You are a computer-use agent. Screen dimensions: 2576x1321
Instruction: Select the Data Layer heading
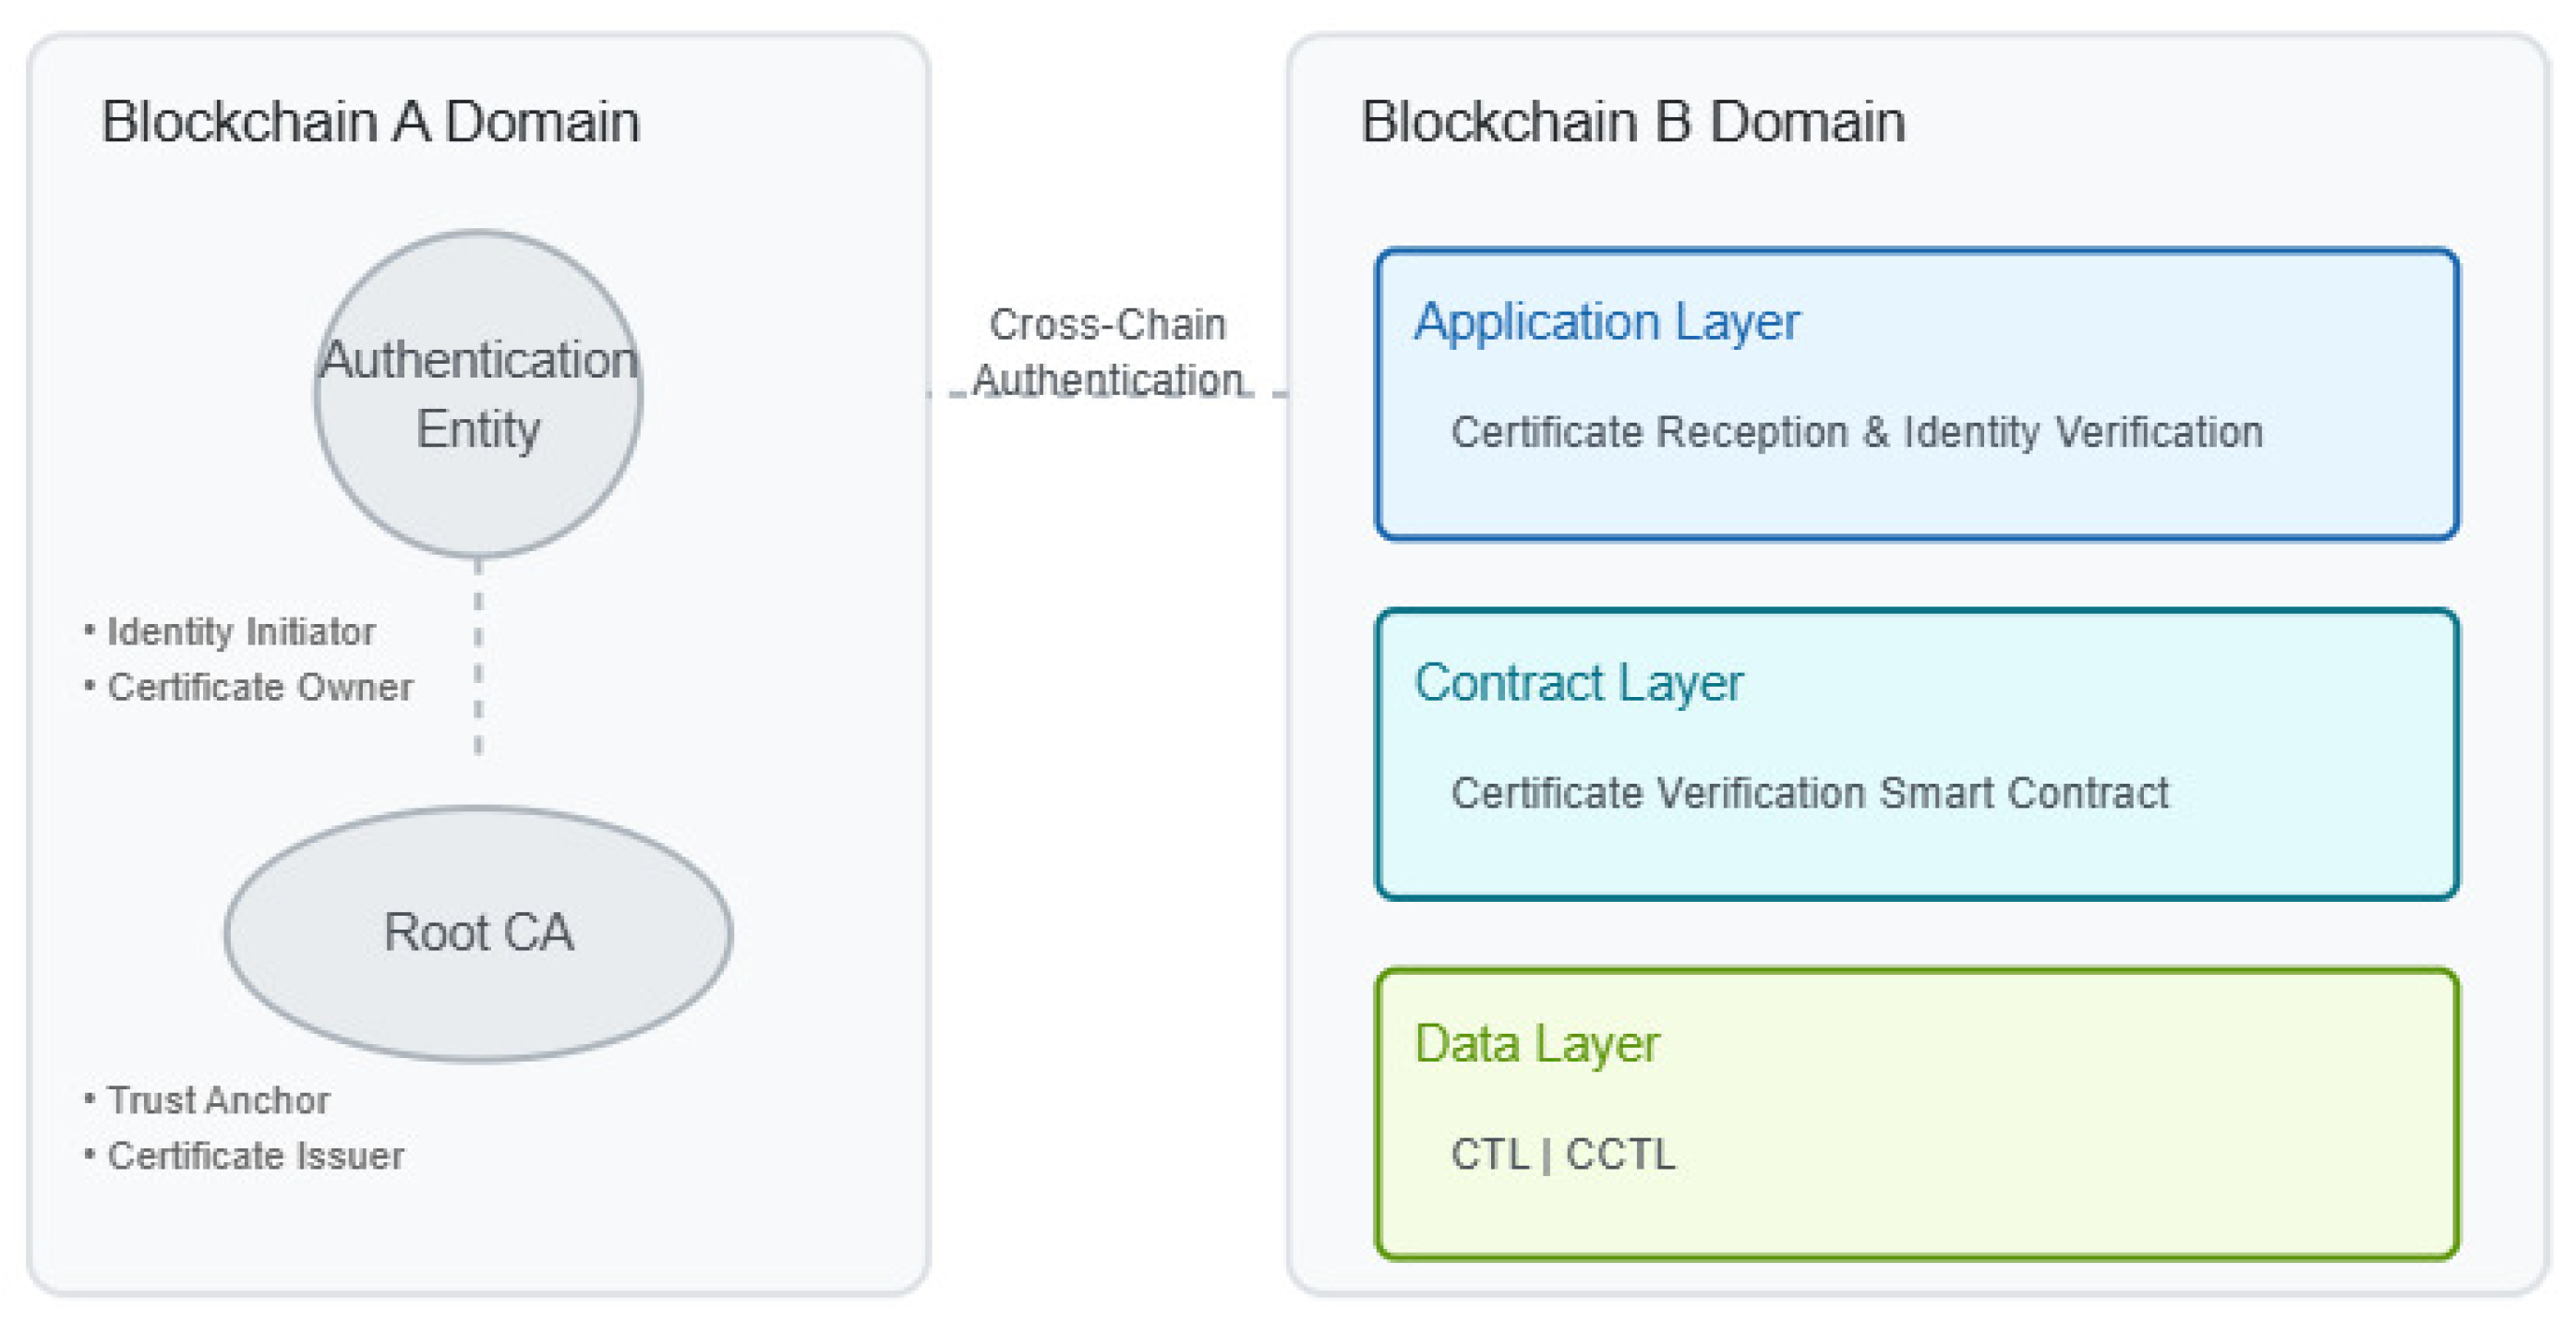coord(1536,1044)
